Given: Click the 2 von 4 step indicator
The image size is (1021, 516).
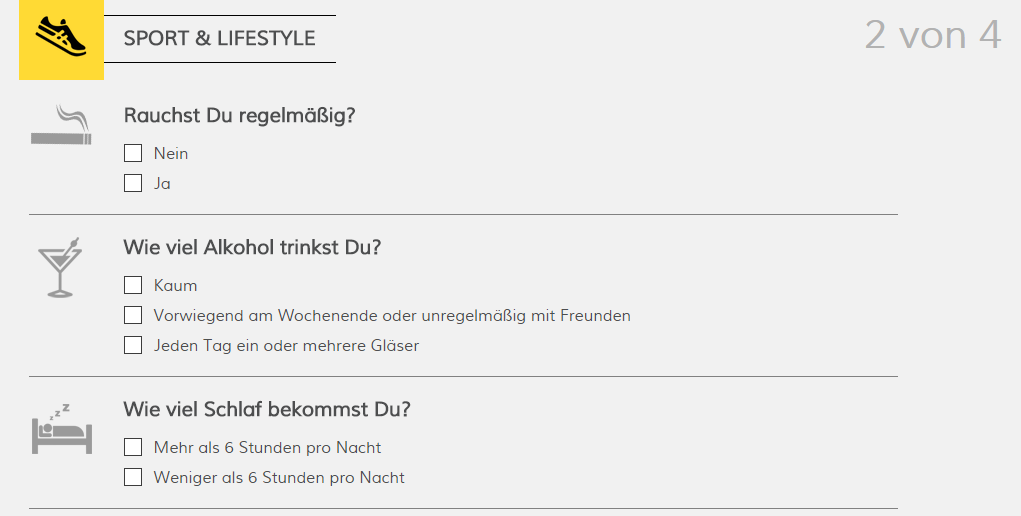Looking at the screenshot, I should (x=932, y=35).
